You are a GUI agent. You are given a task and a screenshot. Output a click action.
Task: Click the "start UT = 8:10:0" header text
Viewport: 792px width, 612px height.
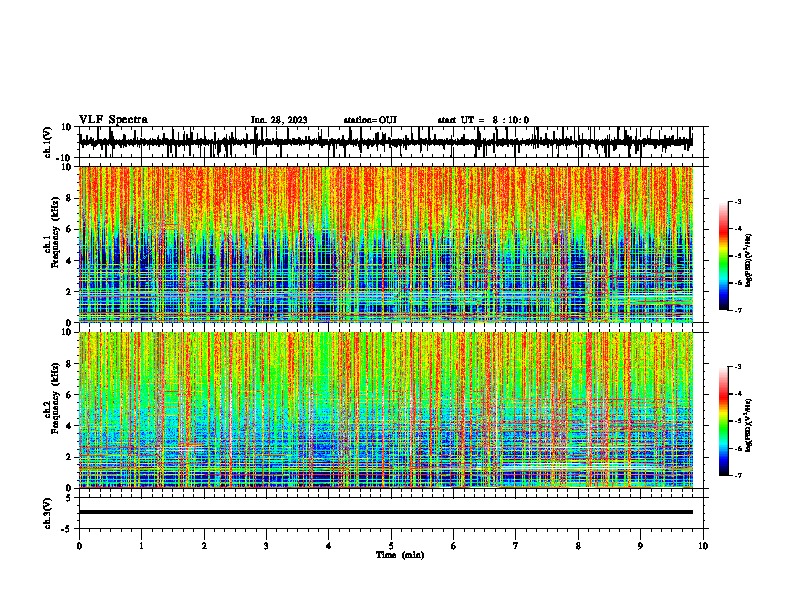click(x=483, y=120)
